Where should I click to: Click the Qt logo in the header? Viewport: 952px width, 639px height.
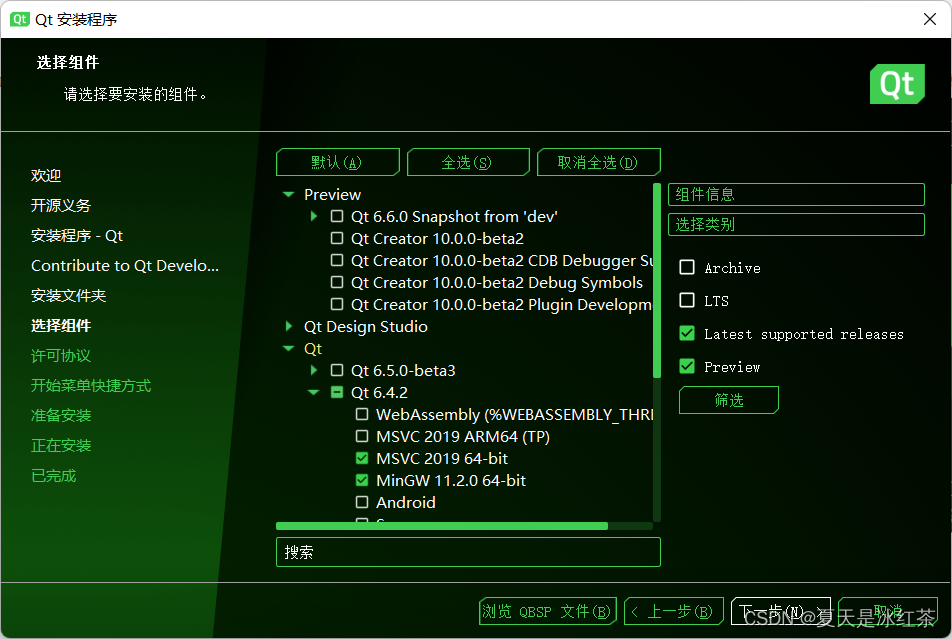point(897,84)
